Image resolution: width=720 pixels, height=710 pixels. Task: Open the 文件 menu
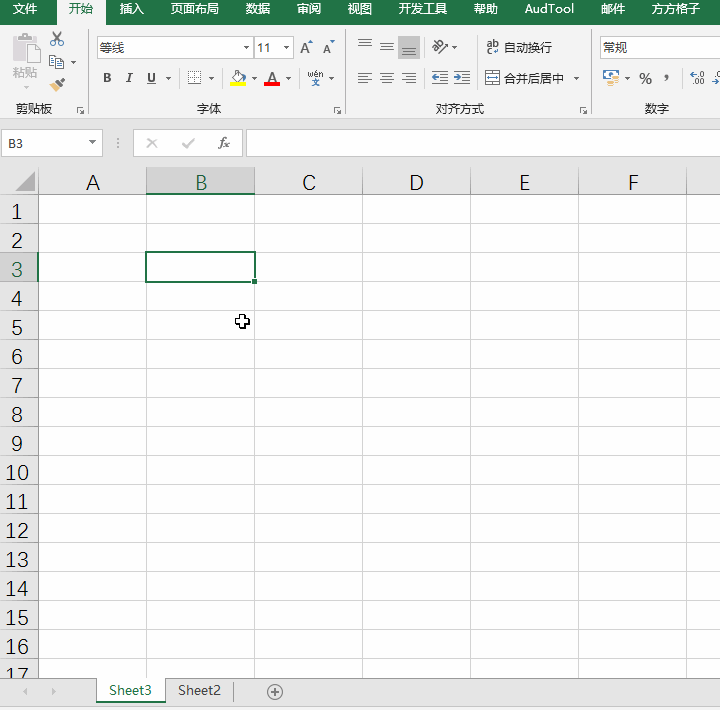[x=25, y=9]
